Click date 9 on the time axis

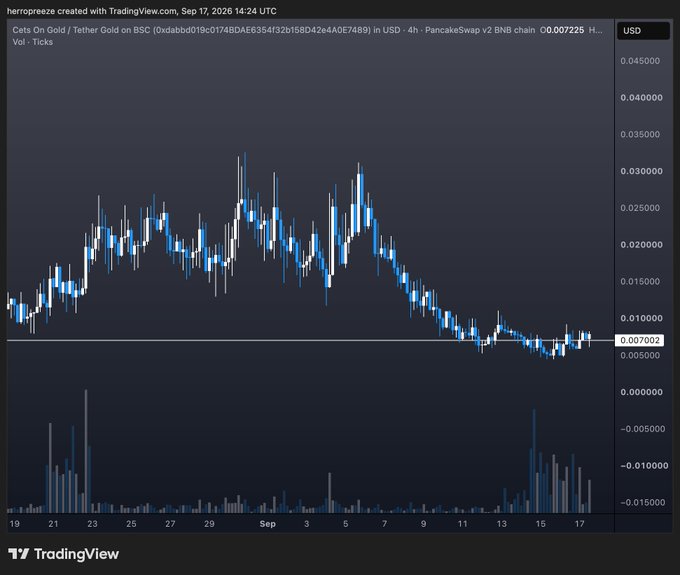point(423,524)
